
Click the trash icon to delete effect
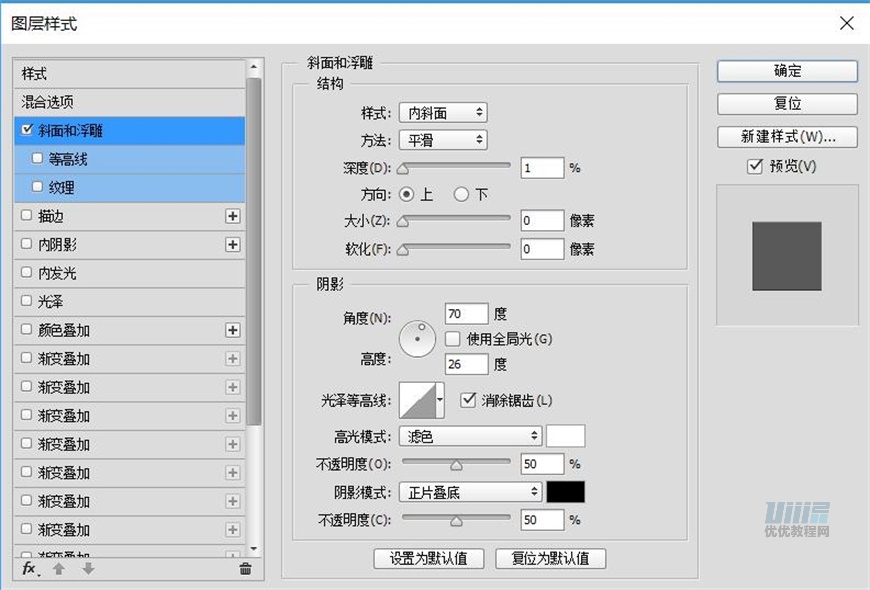click(245, 568)
